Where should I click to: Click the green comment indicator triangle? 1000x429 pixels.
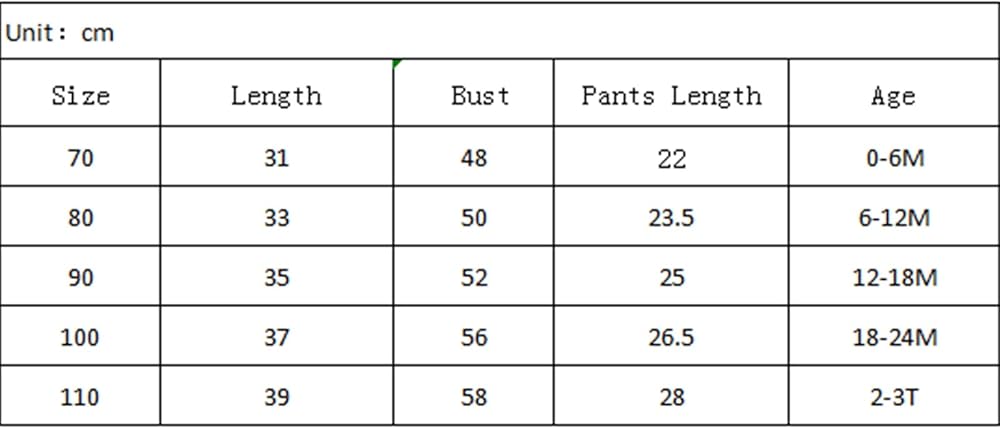tap(397, 62)
